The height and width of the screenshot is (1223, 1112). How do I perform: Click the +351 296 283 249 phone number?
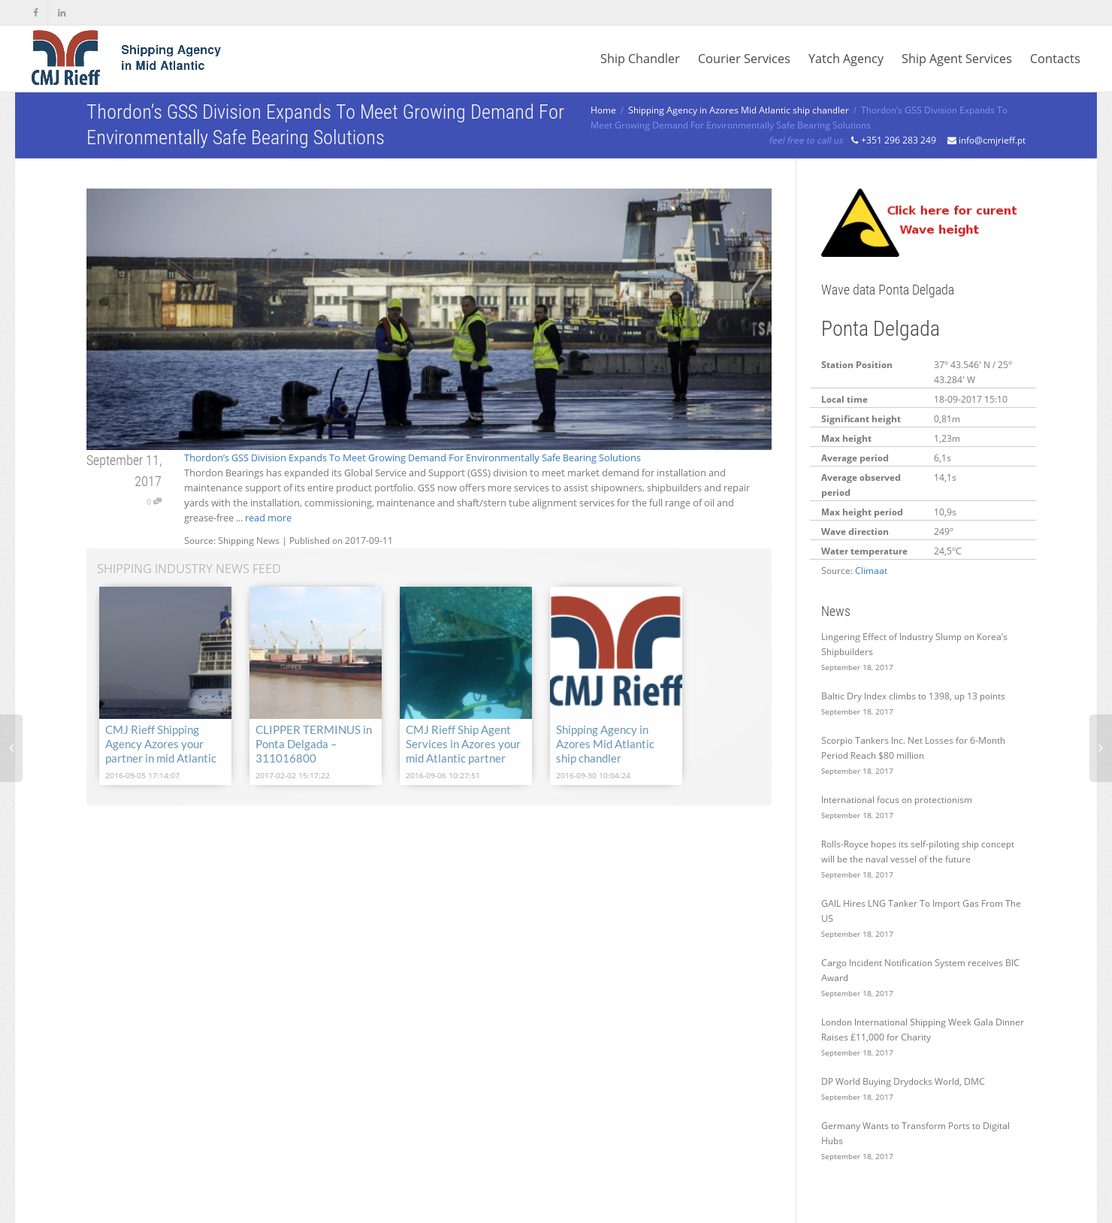coord(898,140)
